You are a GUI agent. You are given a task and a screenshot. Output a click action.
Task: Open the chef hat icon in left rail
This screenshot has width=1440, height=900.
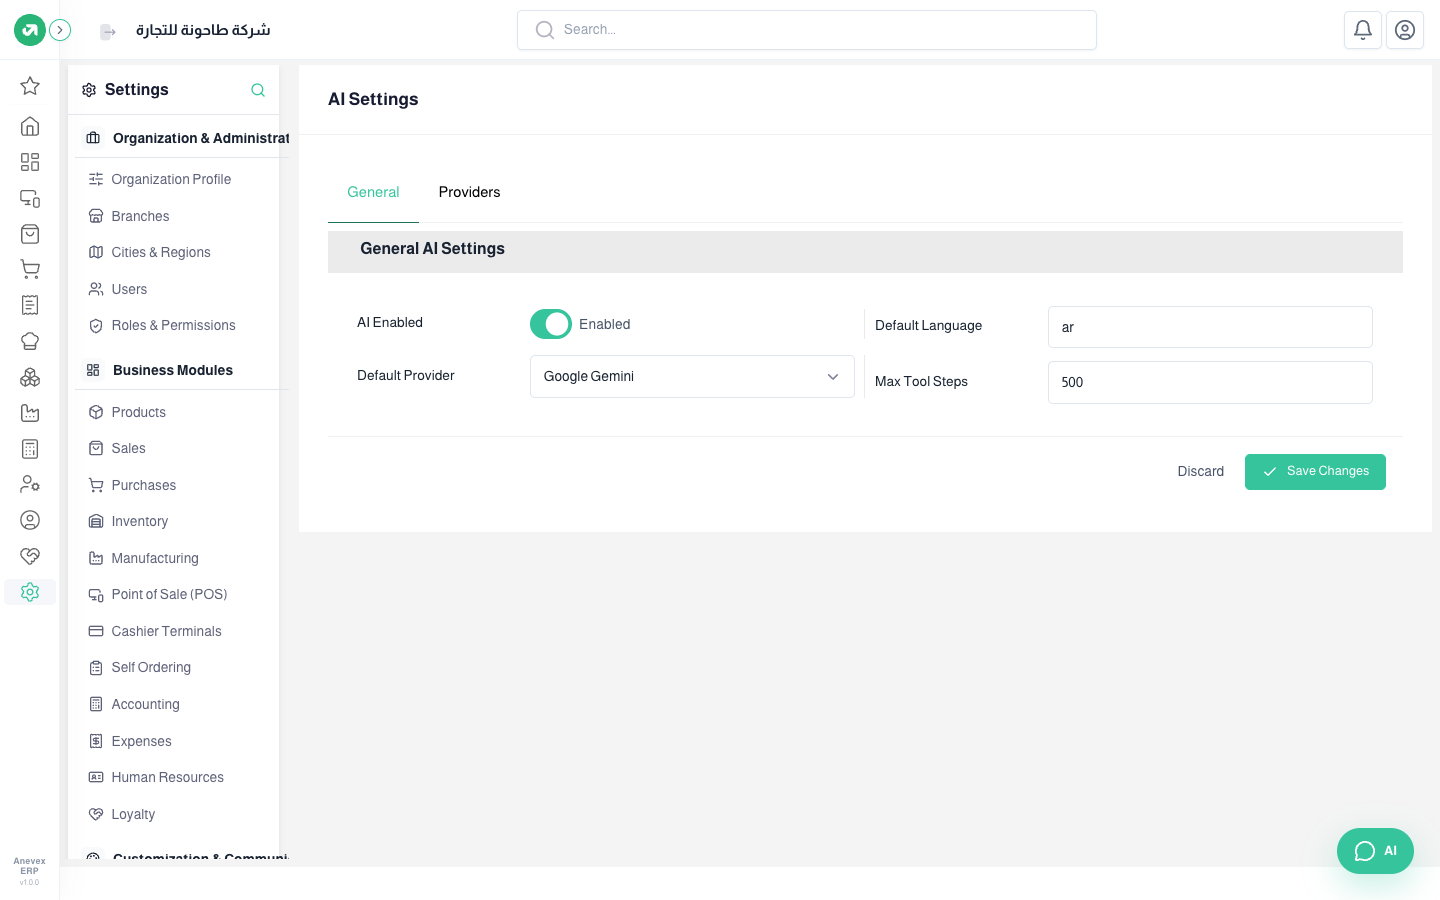coord(30,341)
